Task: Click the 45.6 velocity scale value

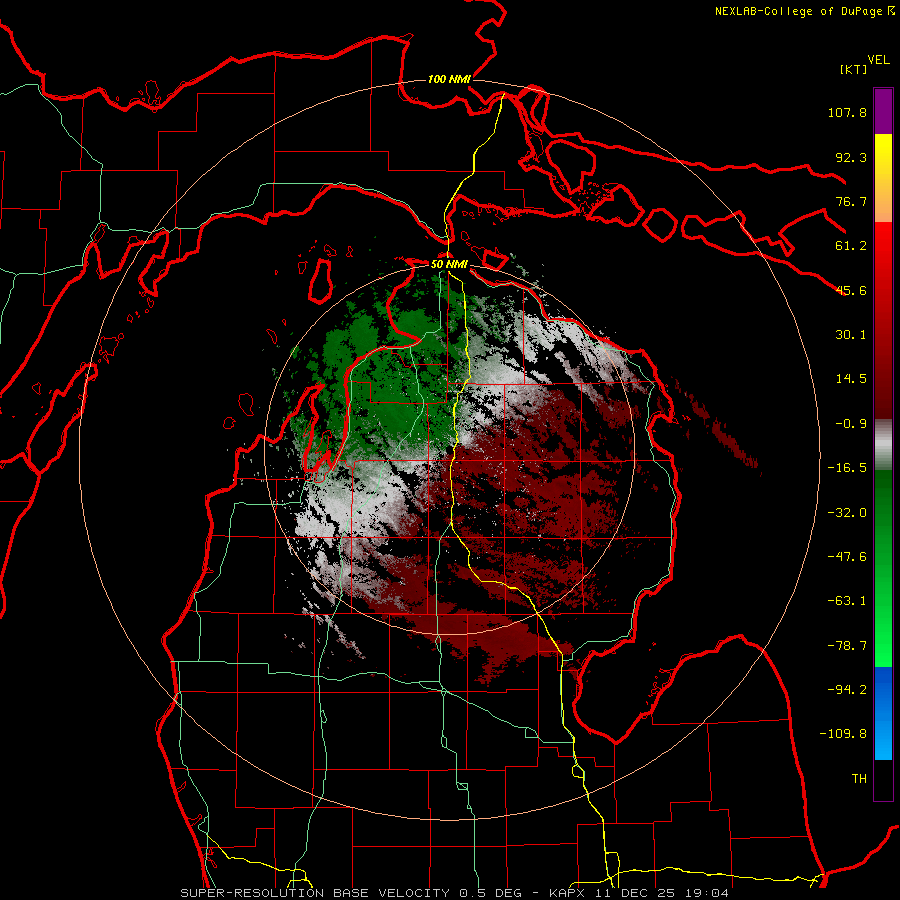Action: [x=851, y=290]
